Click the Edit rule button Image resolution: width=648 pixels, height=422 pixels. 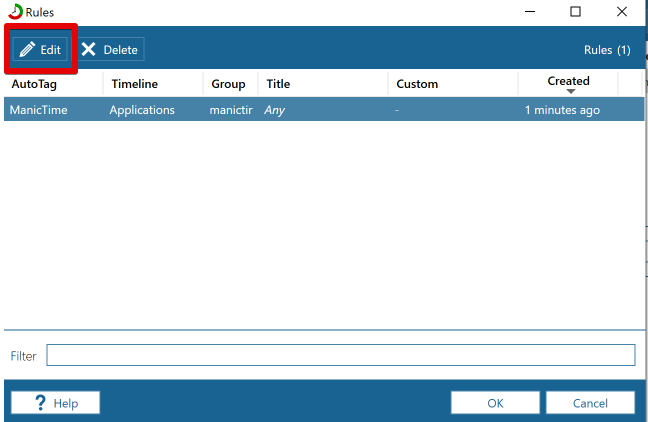coord(40,50)
